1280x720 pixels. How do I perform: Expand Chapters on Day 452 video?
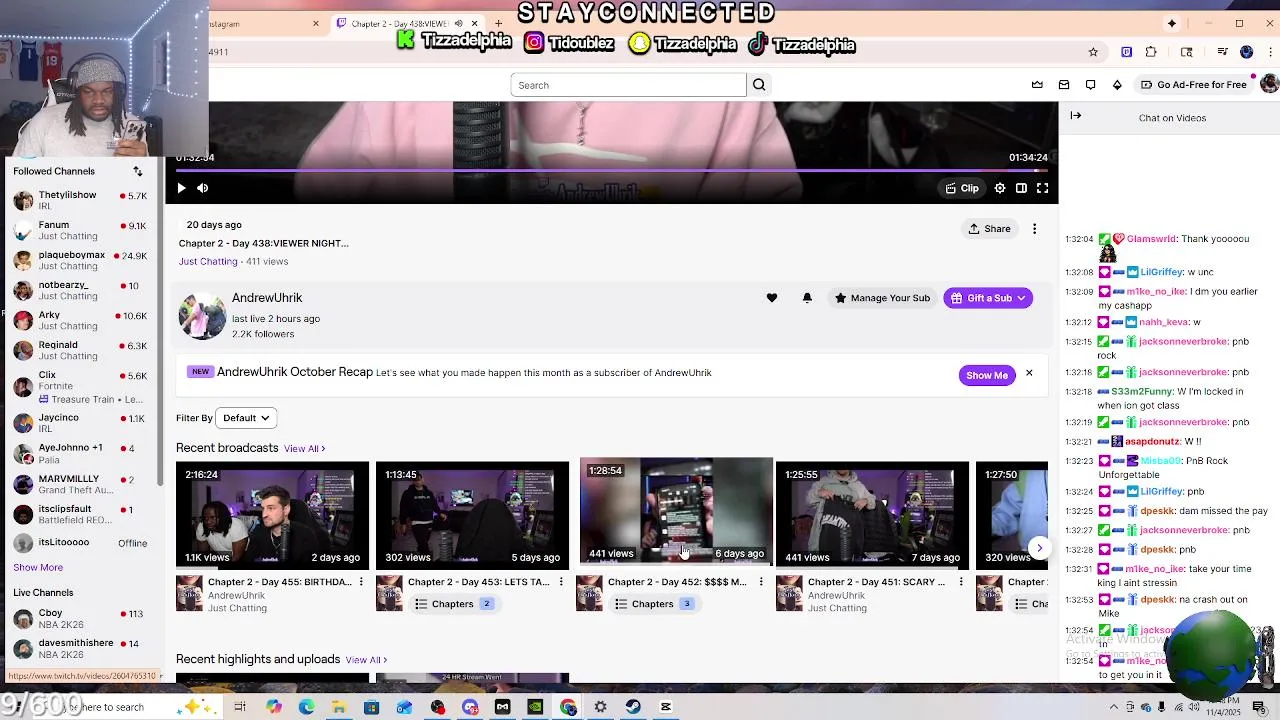[653, 604]
